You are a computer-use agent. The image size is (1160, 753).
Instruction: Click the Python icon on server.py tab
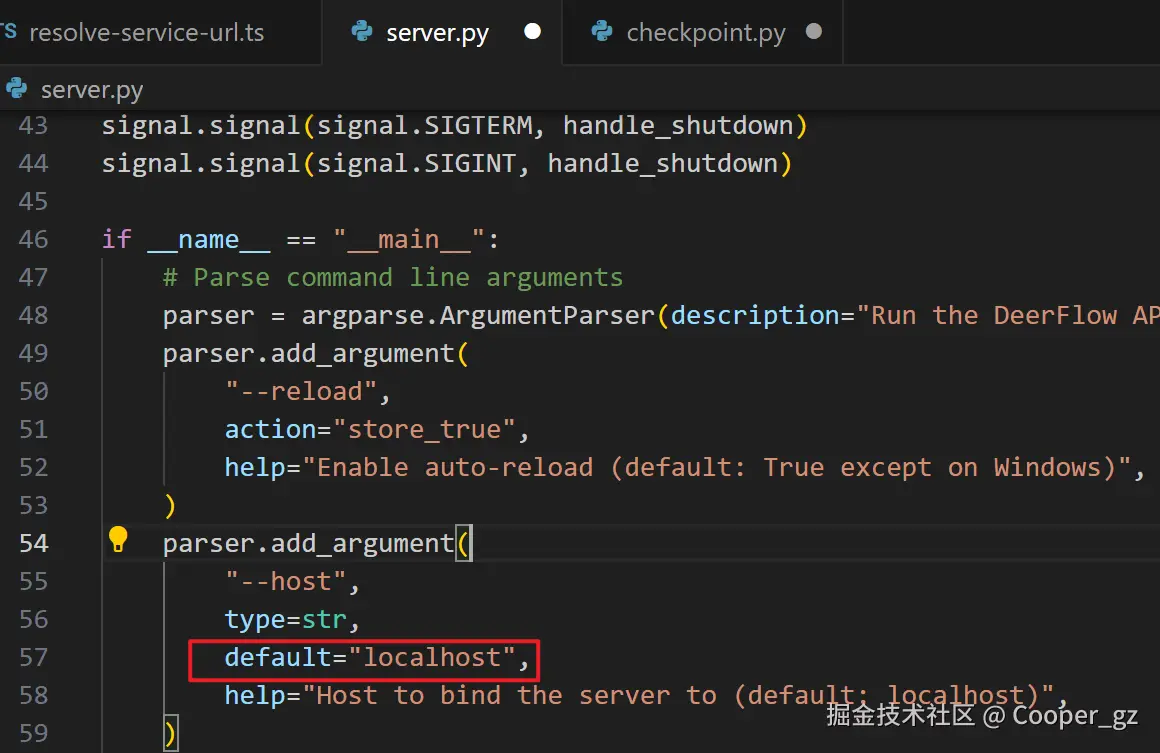point(362,31)
